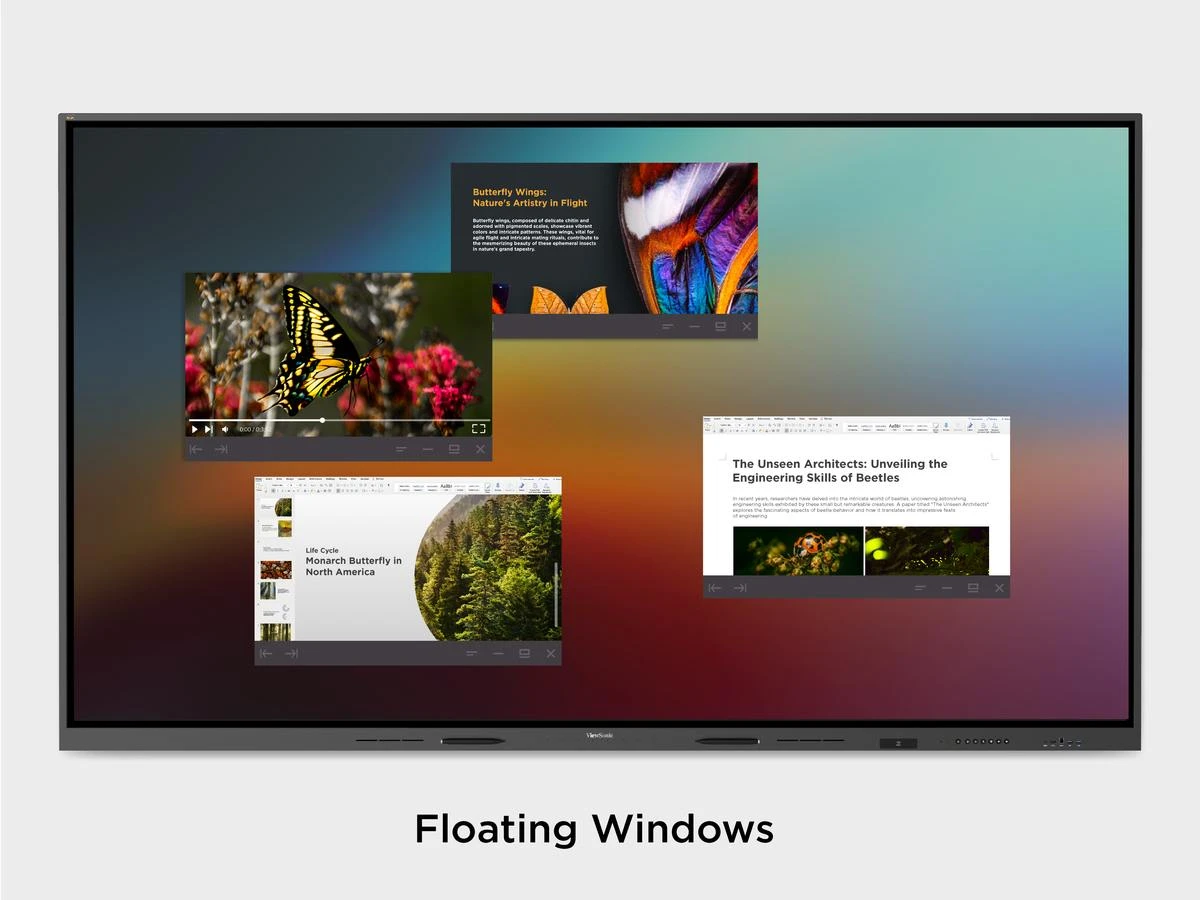
Task: Open menu lines icon on Monarch presentation window
Action: 472,654
